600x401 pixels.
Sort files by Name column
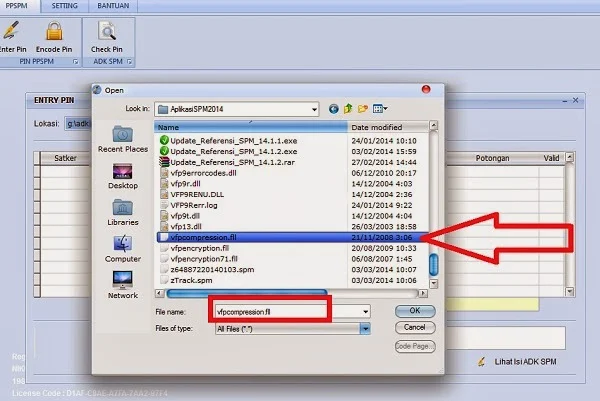(251, 127)
